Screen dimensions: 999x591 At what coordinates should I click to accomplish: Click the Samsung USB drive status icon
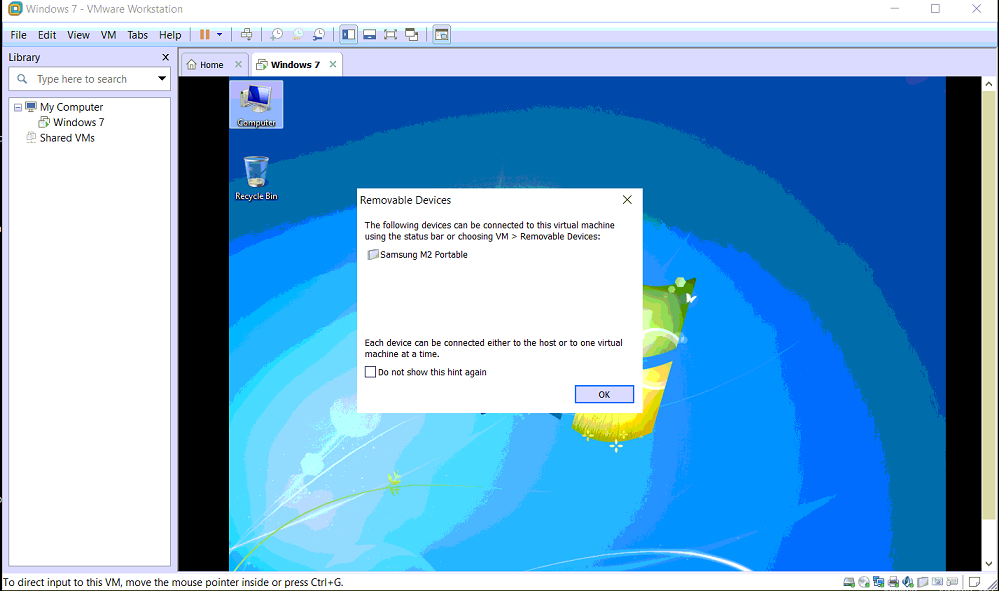point(923,581)
